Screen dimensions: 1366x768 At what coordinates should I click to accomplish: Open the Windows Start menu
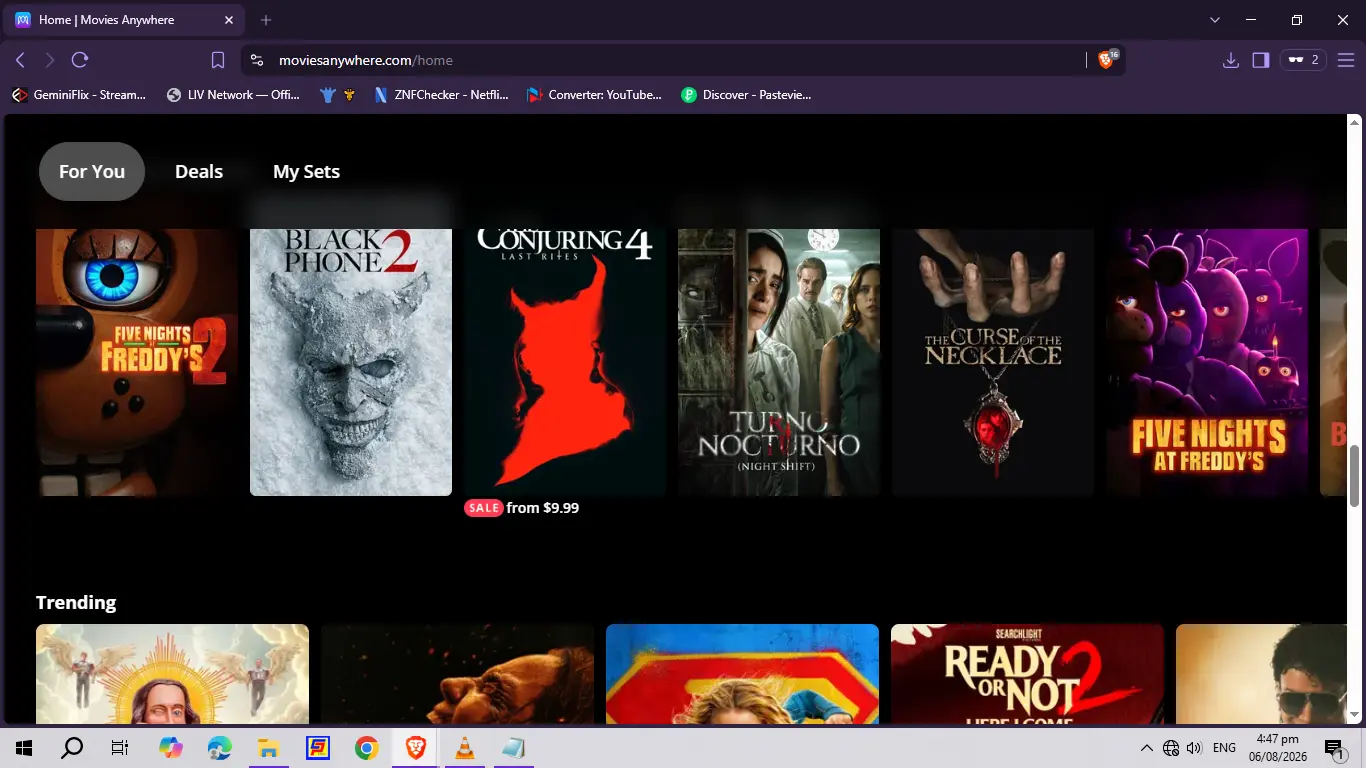click(x=24, y=748)
